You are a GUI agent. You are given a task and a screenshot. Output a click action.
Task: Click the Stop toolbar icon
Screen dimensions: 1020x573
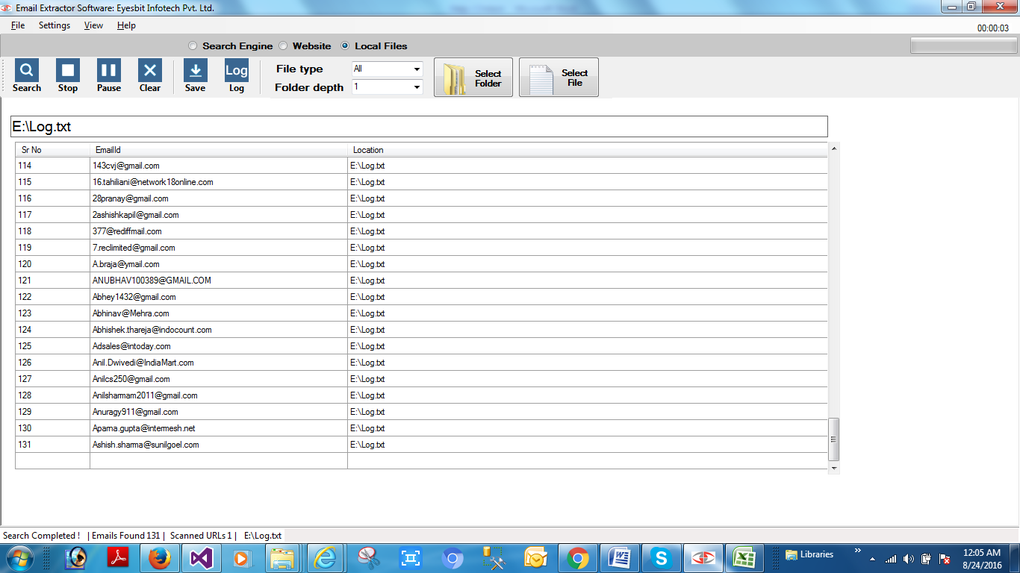pos(68,75)
